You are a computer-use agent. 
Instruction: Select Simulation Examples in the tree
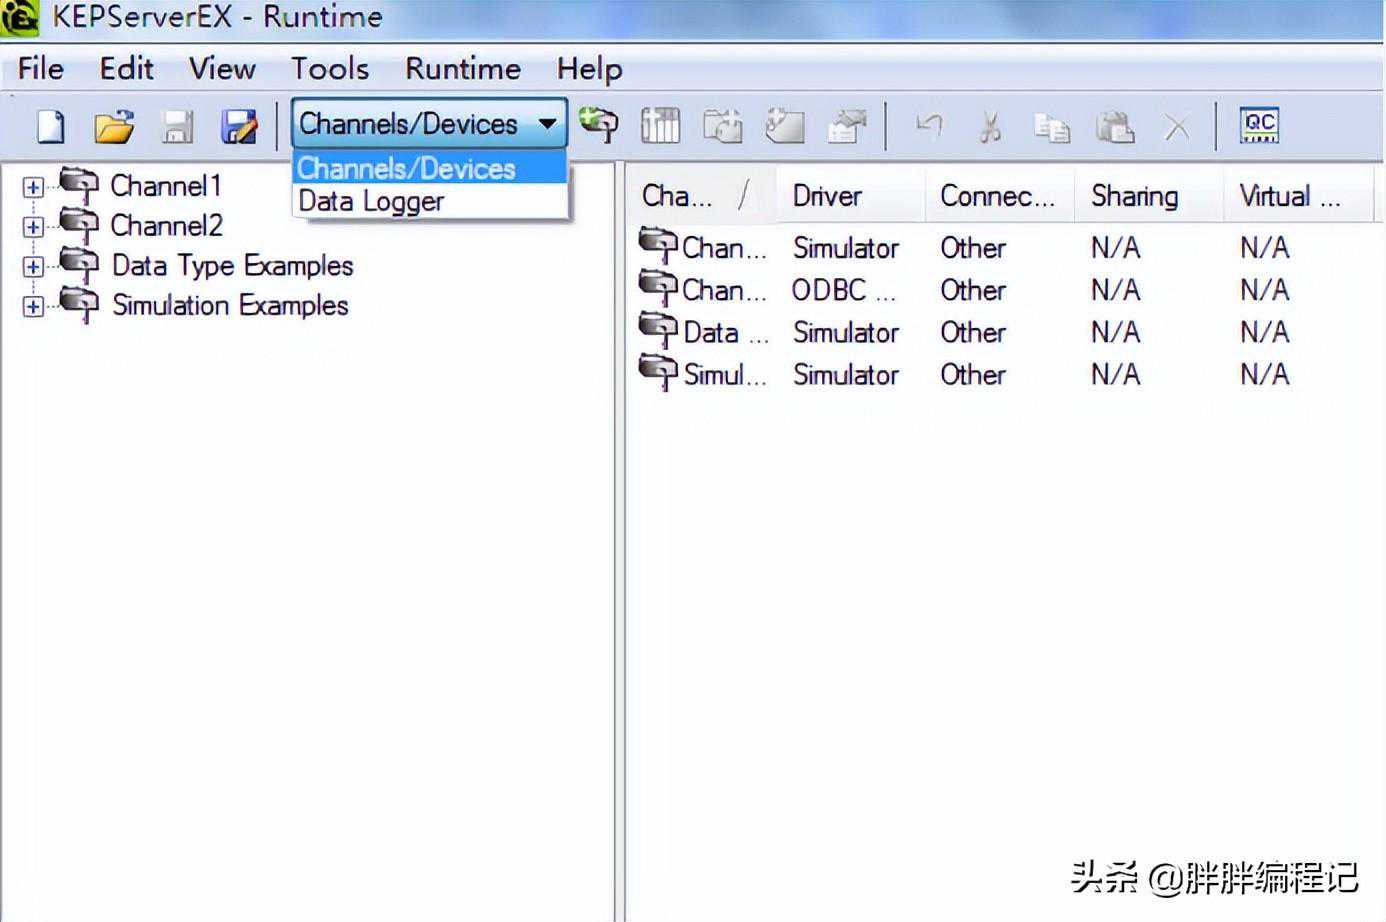230,306
